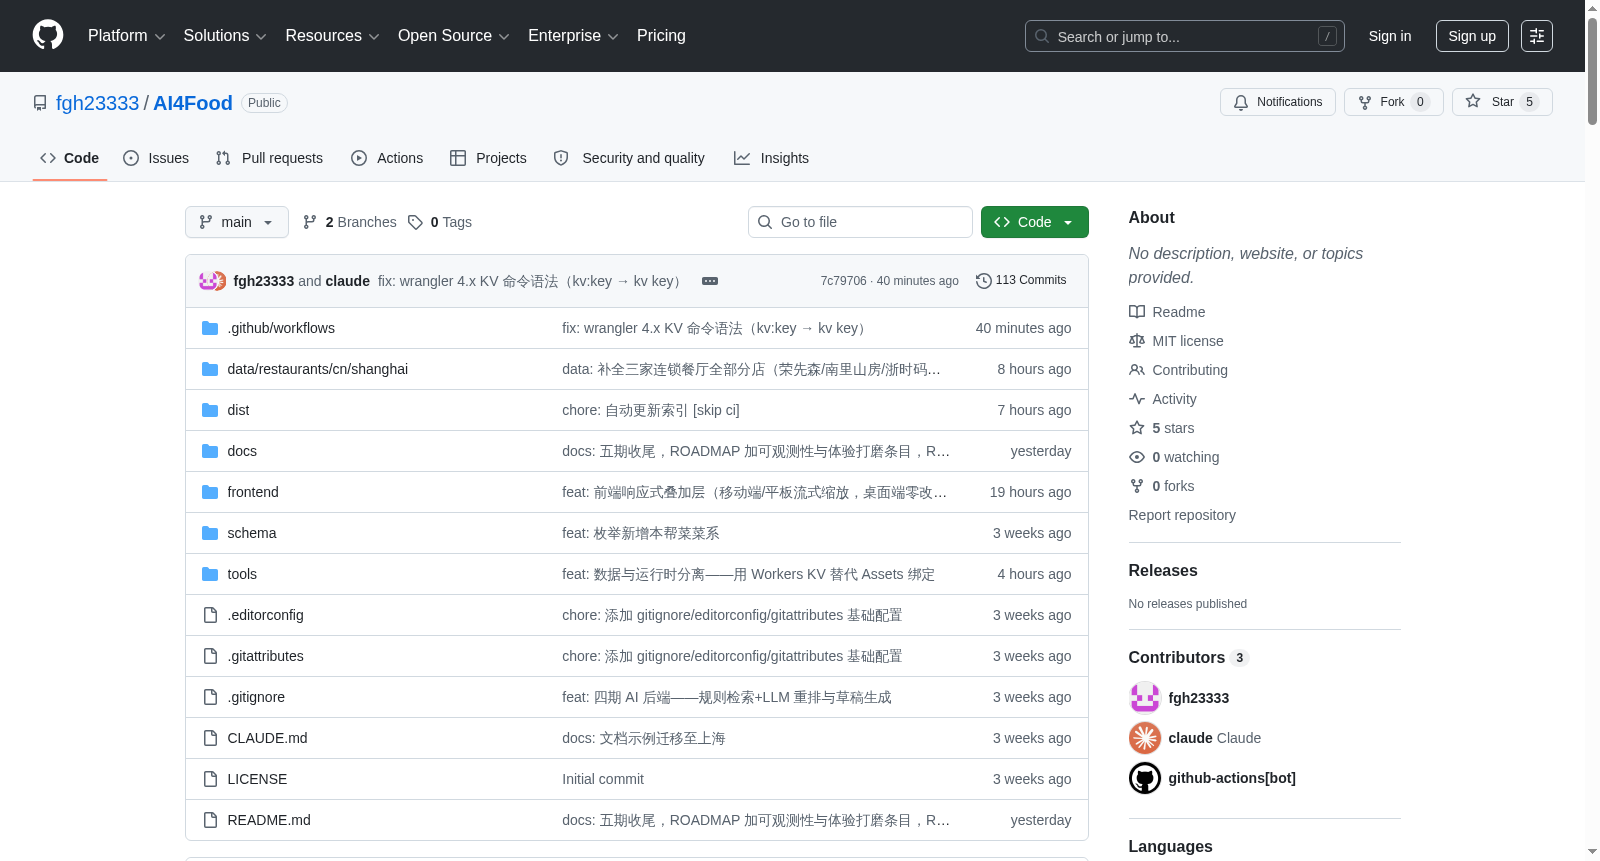Click the folder icon beside schema
Screen dimensions: 1600x861
[210, 533]
